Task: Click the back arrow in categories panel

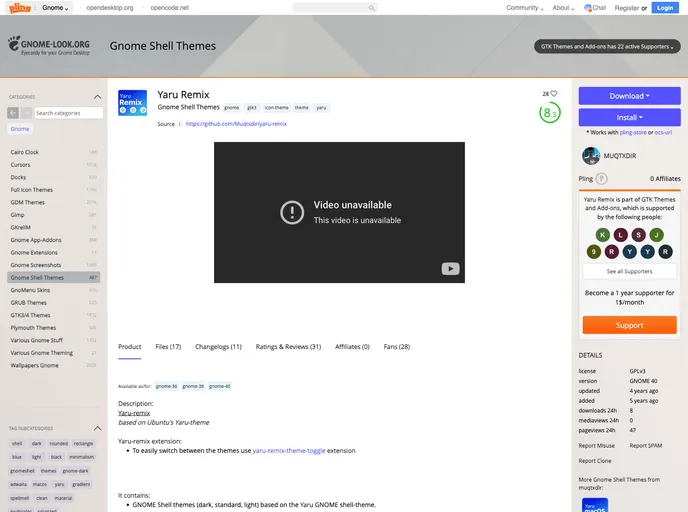Action: coord(13,113)
